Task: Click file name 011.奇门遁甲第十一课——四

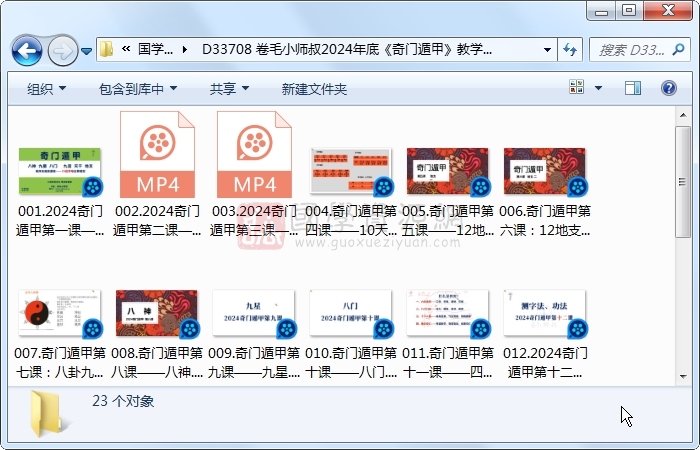Action: [448, 362]
